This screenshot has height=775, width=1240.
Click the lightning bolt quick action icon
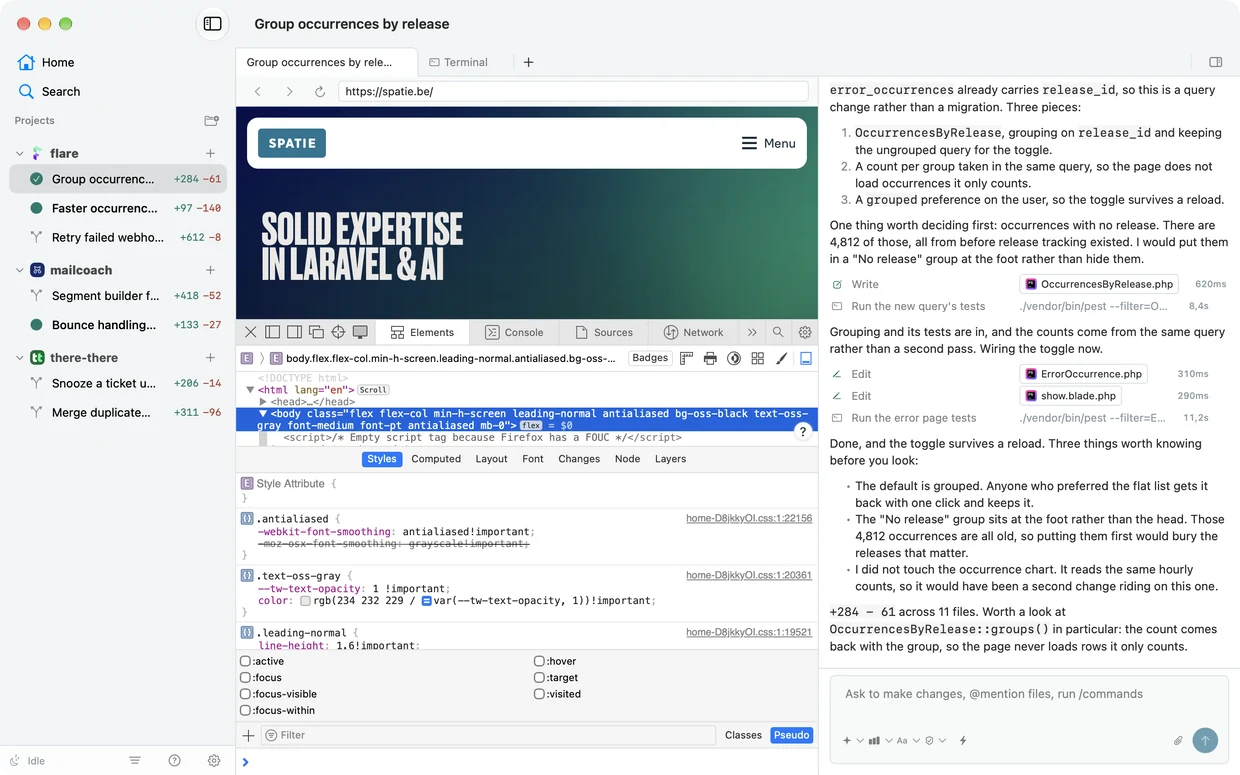pos(963,741)
